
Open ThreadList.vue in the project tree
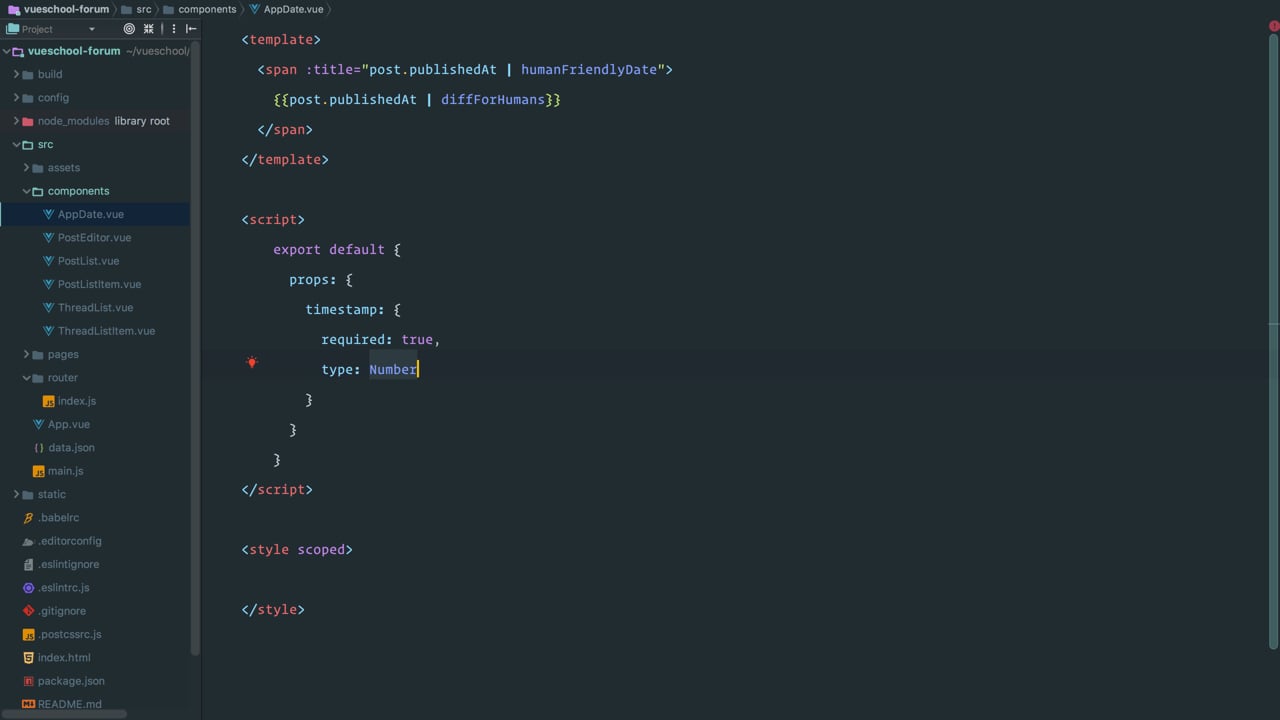(95, 308)
